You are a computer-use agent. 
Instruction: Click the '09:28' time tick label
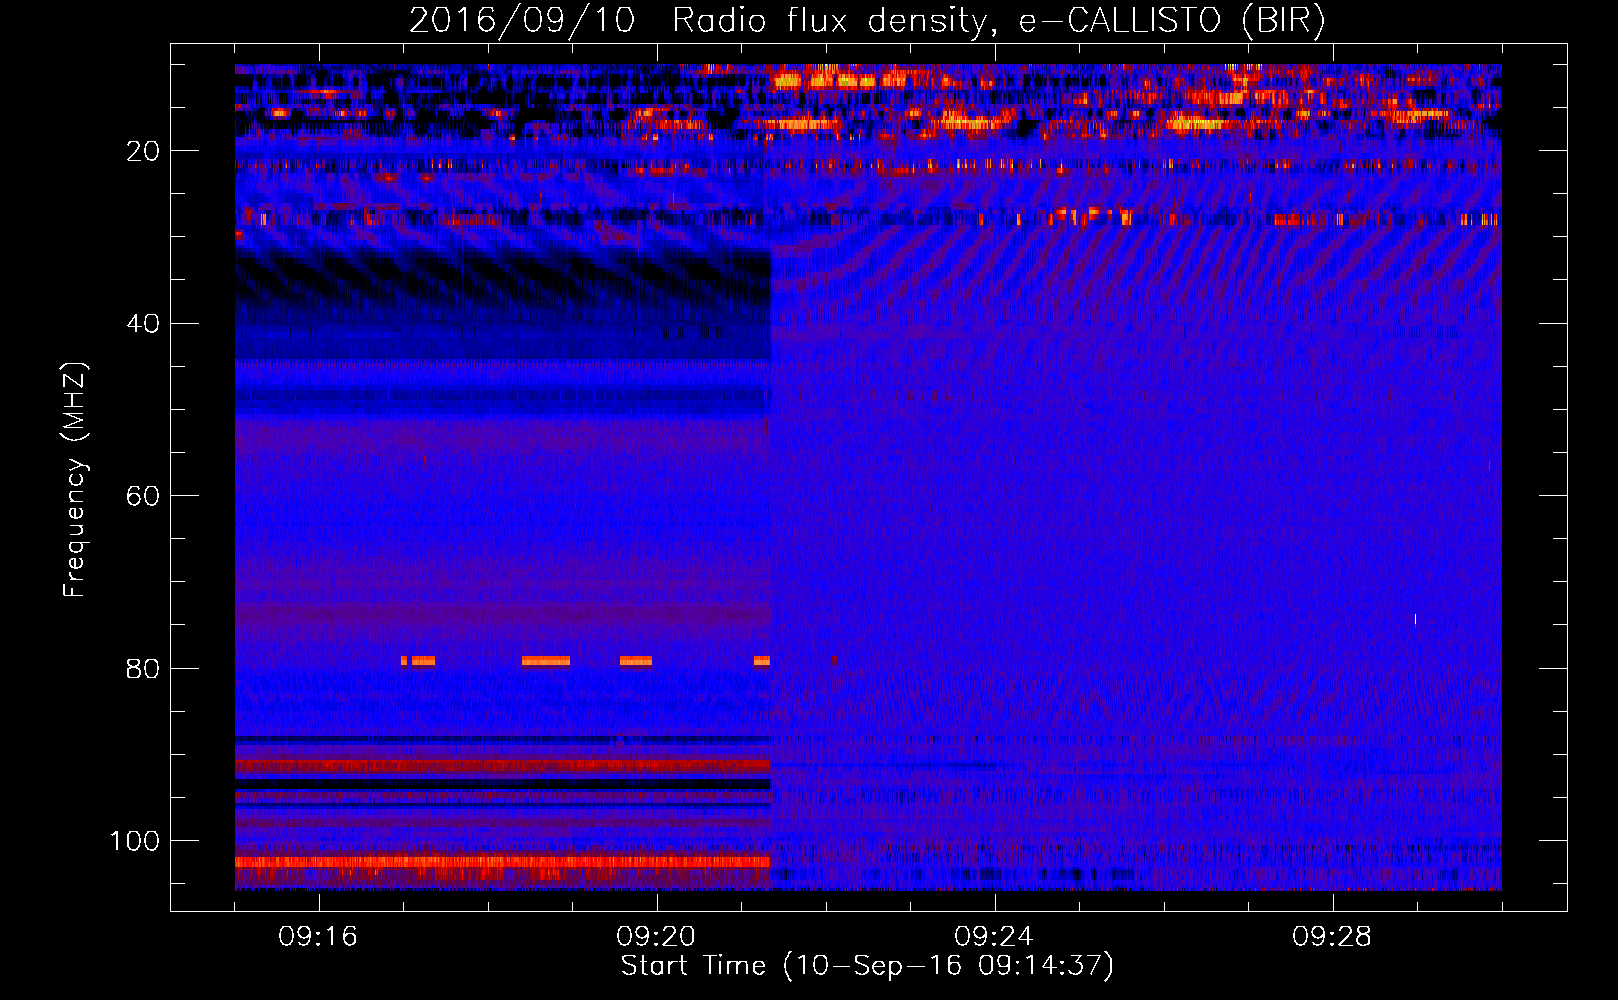pos(1332,937)
